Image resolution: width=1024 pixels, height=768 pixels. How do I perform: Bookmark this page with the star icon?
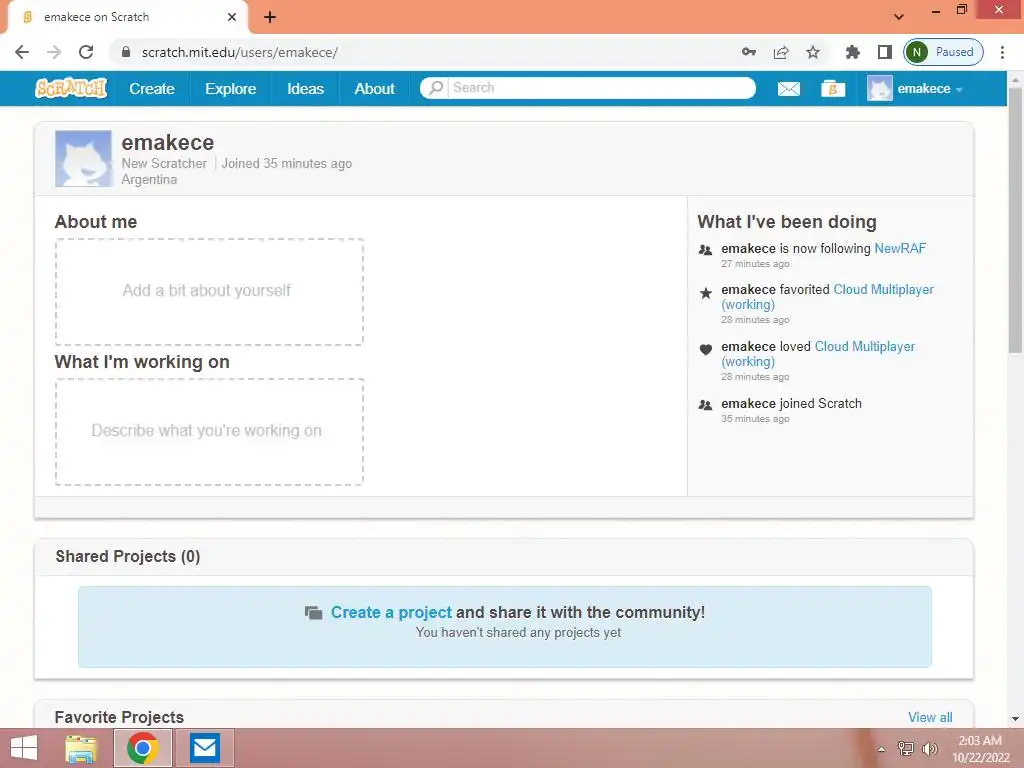coord(812,52)
